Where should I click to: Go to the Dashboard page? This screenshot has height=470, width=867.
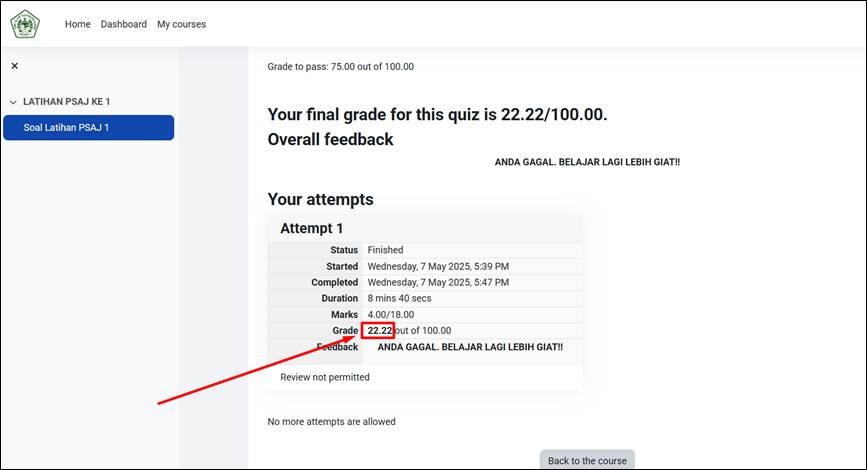click(x=123, y=24)
